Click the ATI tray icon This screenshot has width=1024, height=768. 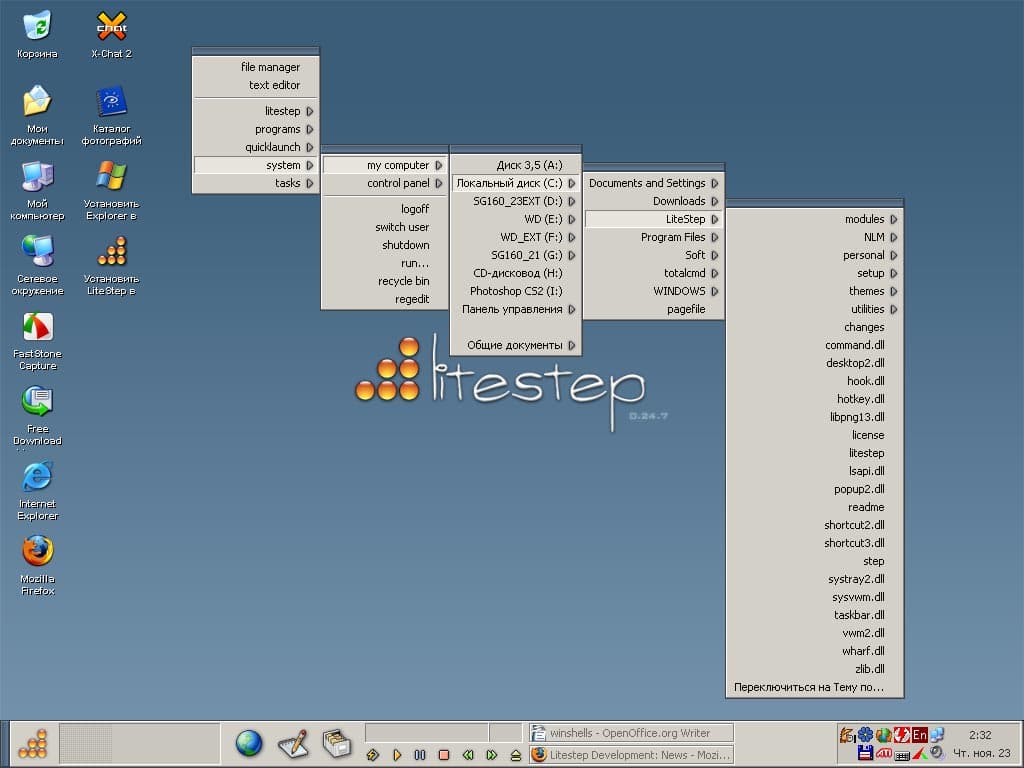point(884,753)
